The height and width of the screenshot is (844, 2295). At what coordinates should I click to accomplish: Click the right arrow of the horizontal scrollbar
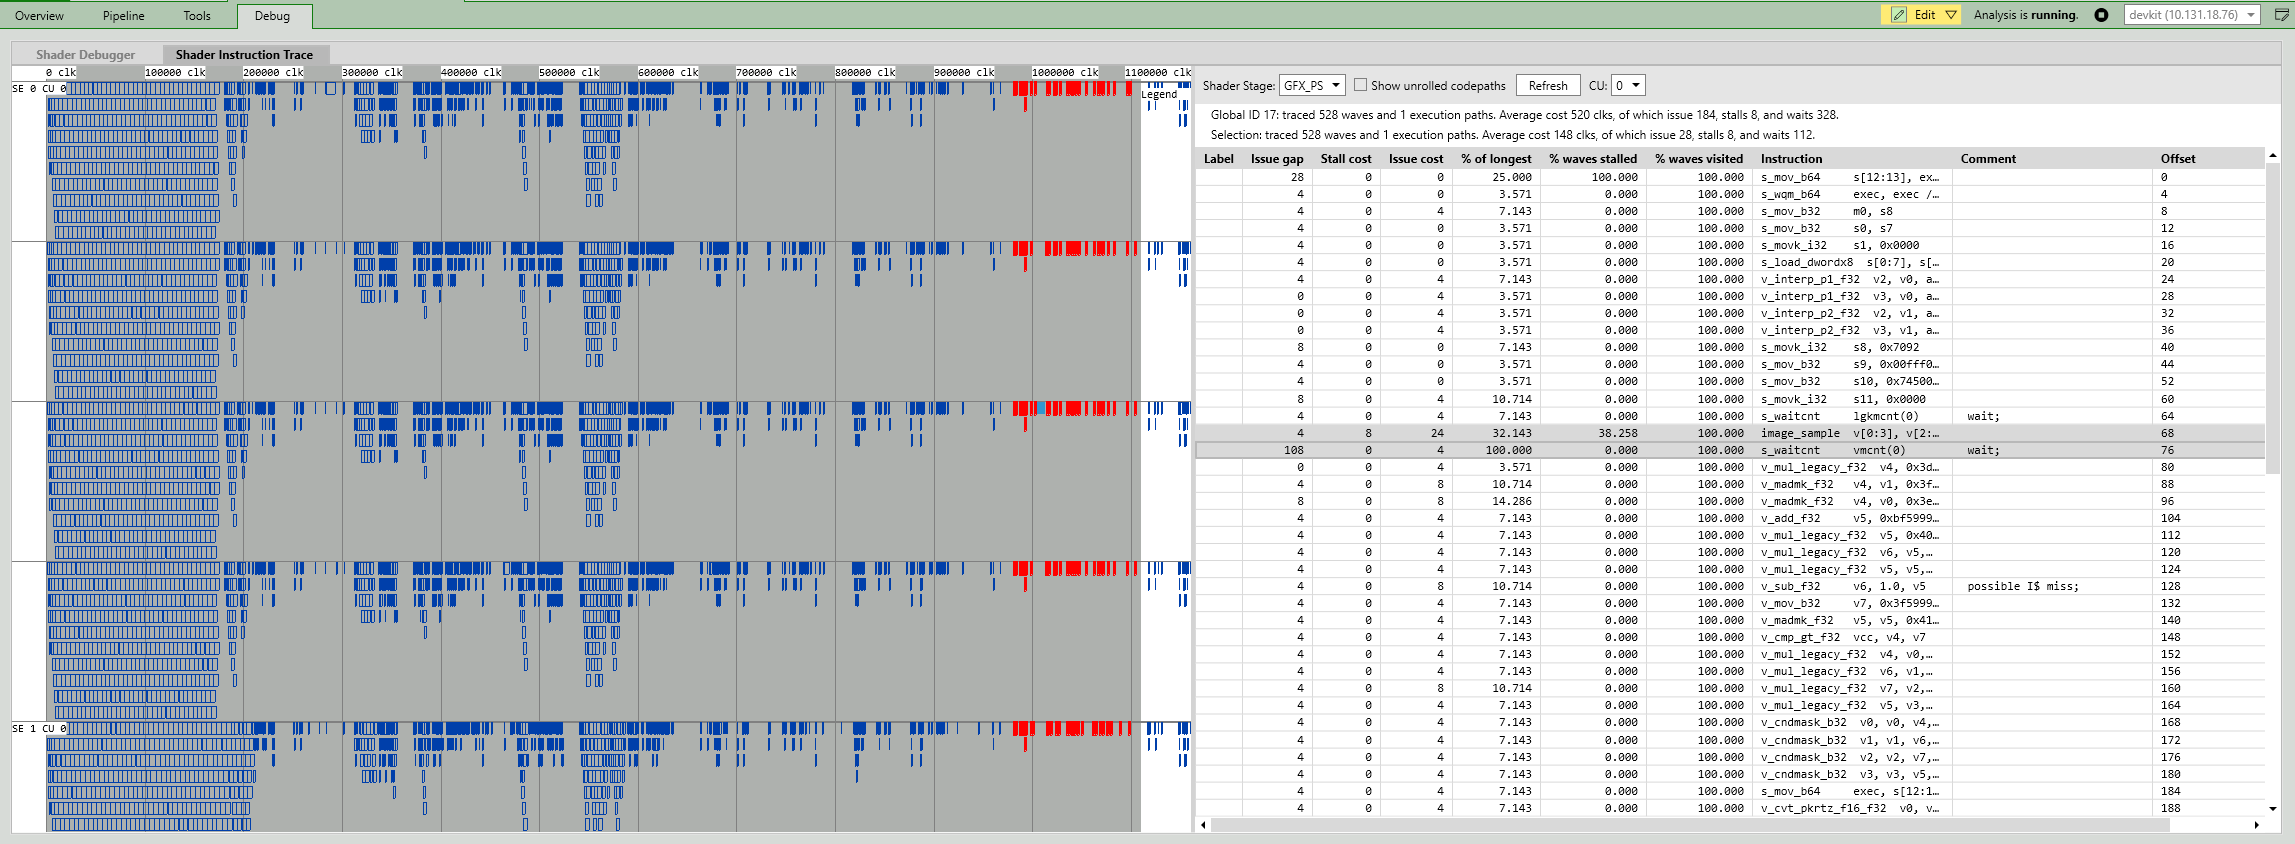(2257, 825)
